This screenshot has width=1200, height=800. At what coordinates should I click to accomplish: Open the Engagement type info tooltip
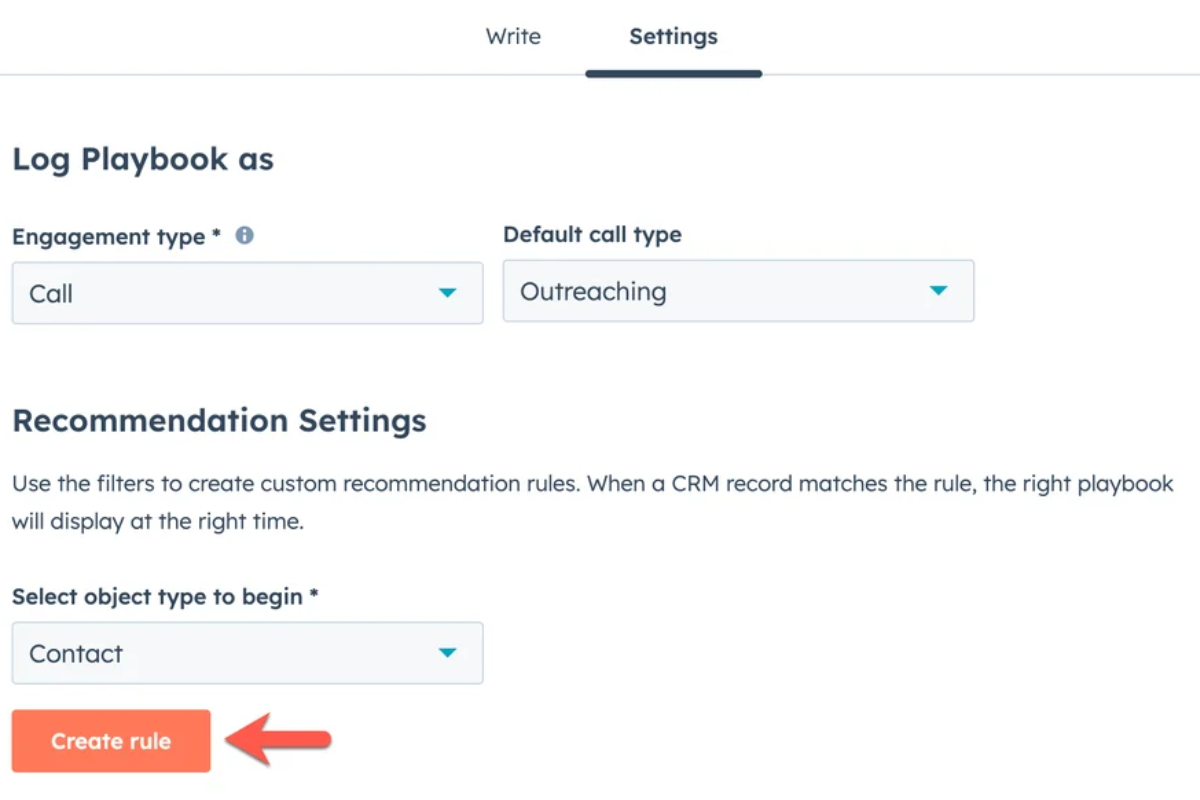(244, 236)
